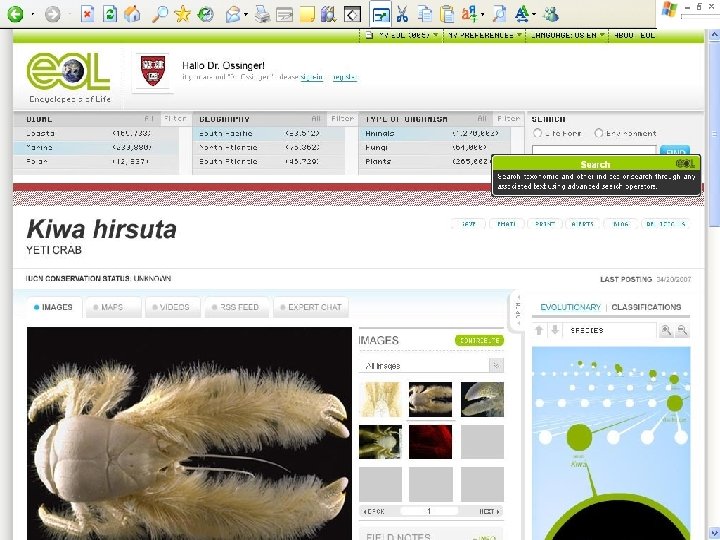Click the translate character toolbar icon
Image resolution: width=720 pixels, height=540 pixels.
[469, 14]
